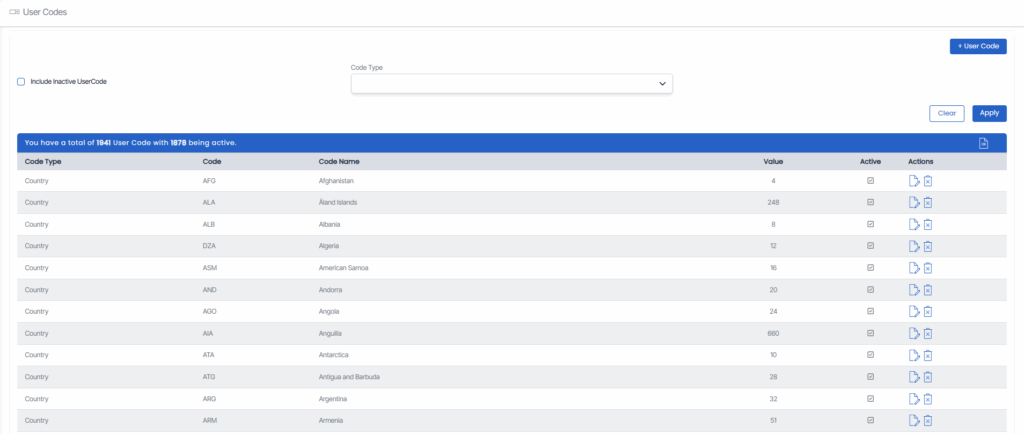Image resolution: width=1024 pixels, height=434 pixels.
Task: Delete the Antarctica user code
Action: [928, 355]
